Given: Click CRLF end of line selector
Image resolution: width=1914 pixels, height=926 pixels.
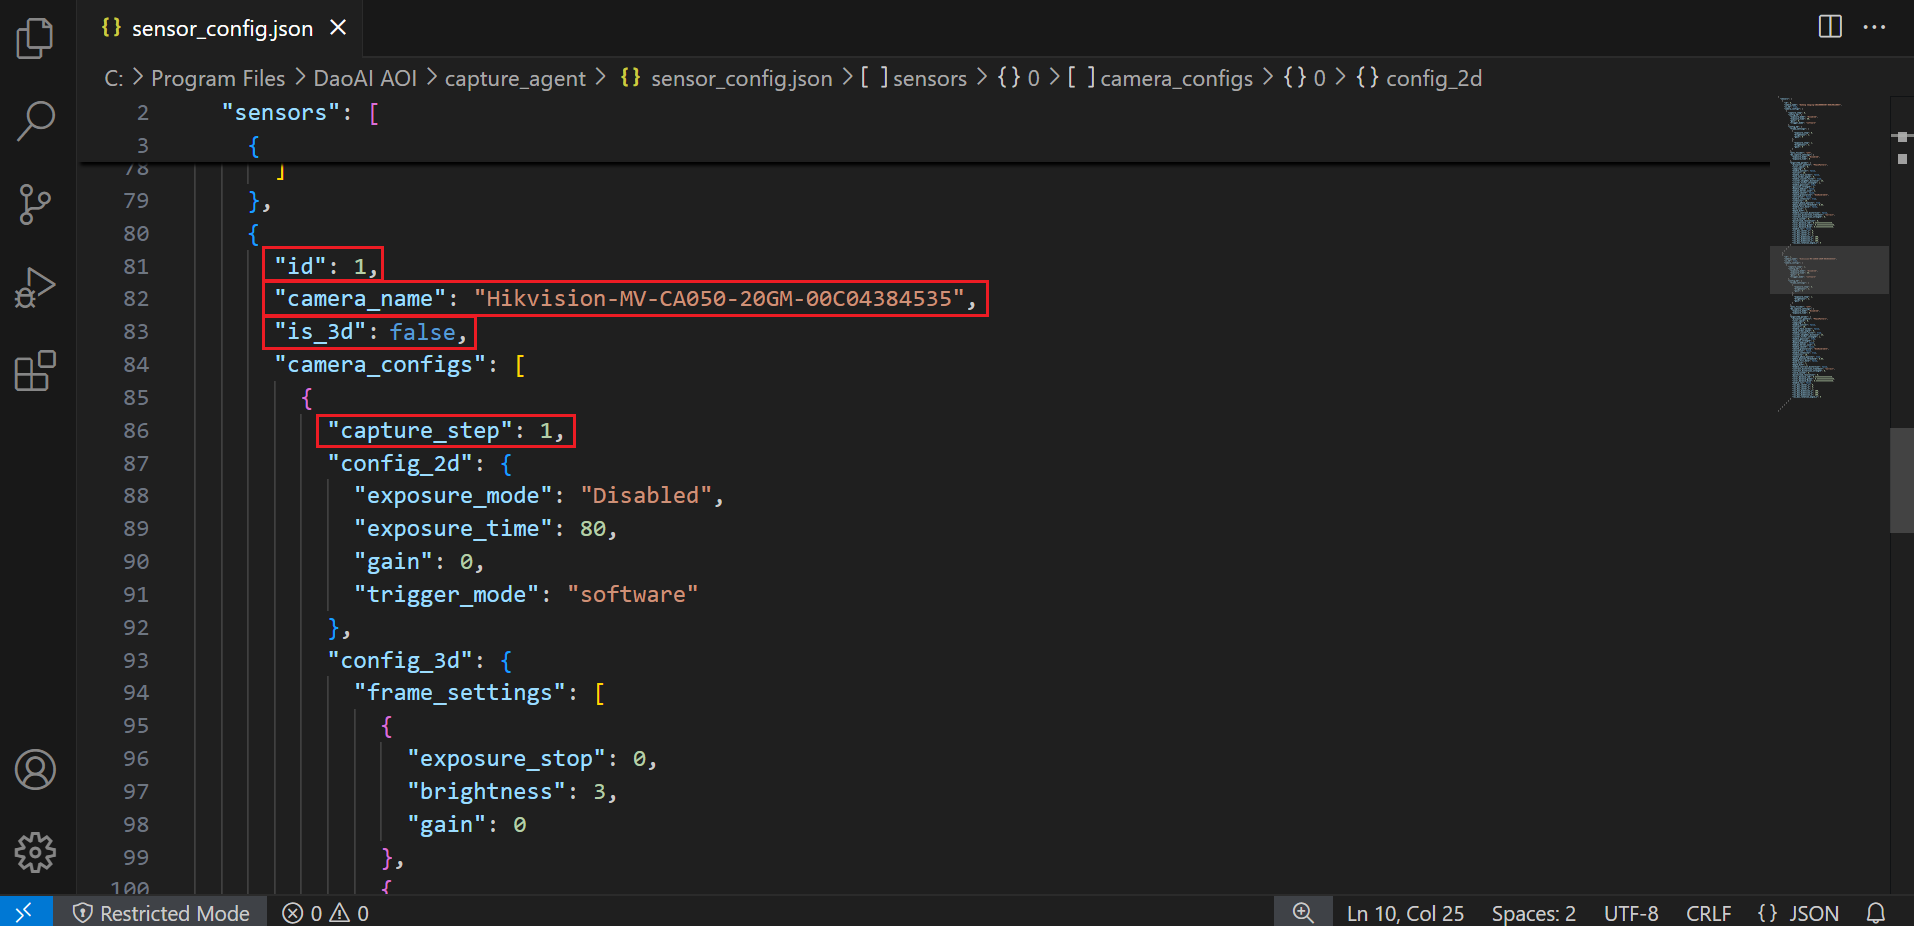Looking at the screenshot, I should click(1708, 913).
